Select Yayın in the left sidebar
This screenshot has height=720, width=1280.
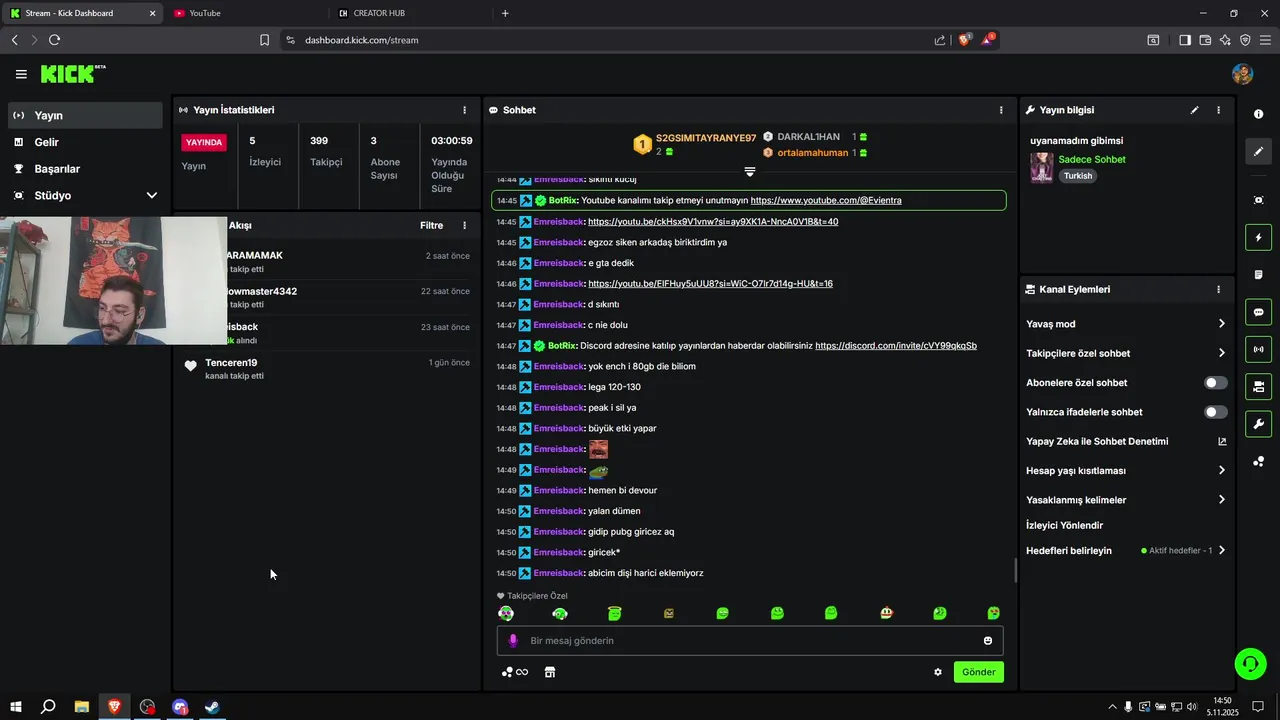pyautogui.click(x=85, y=115)
